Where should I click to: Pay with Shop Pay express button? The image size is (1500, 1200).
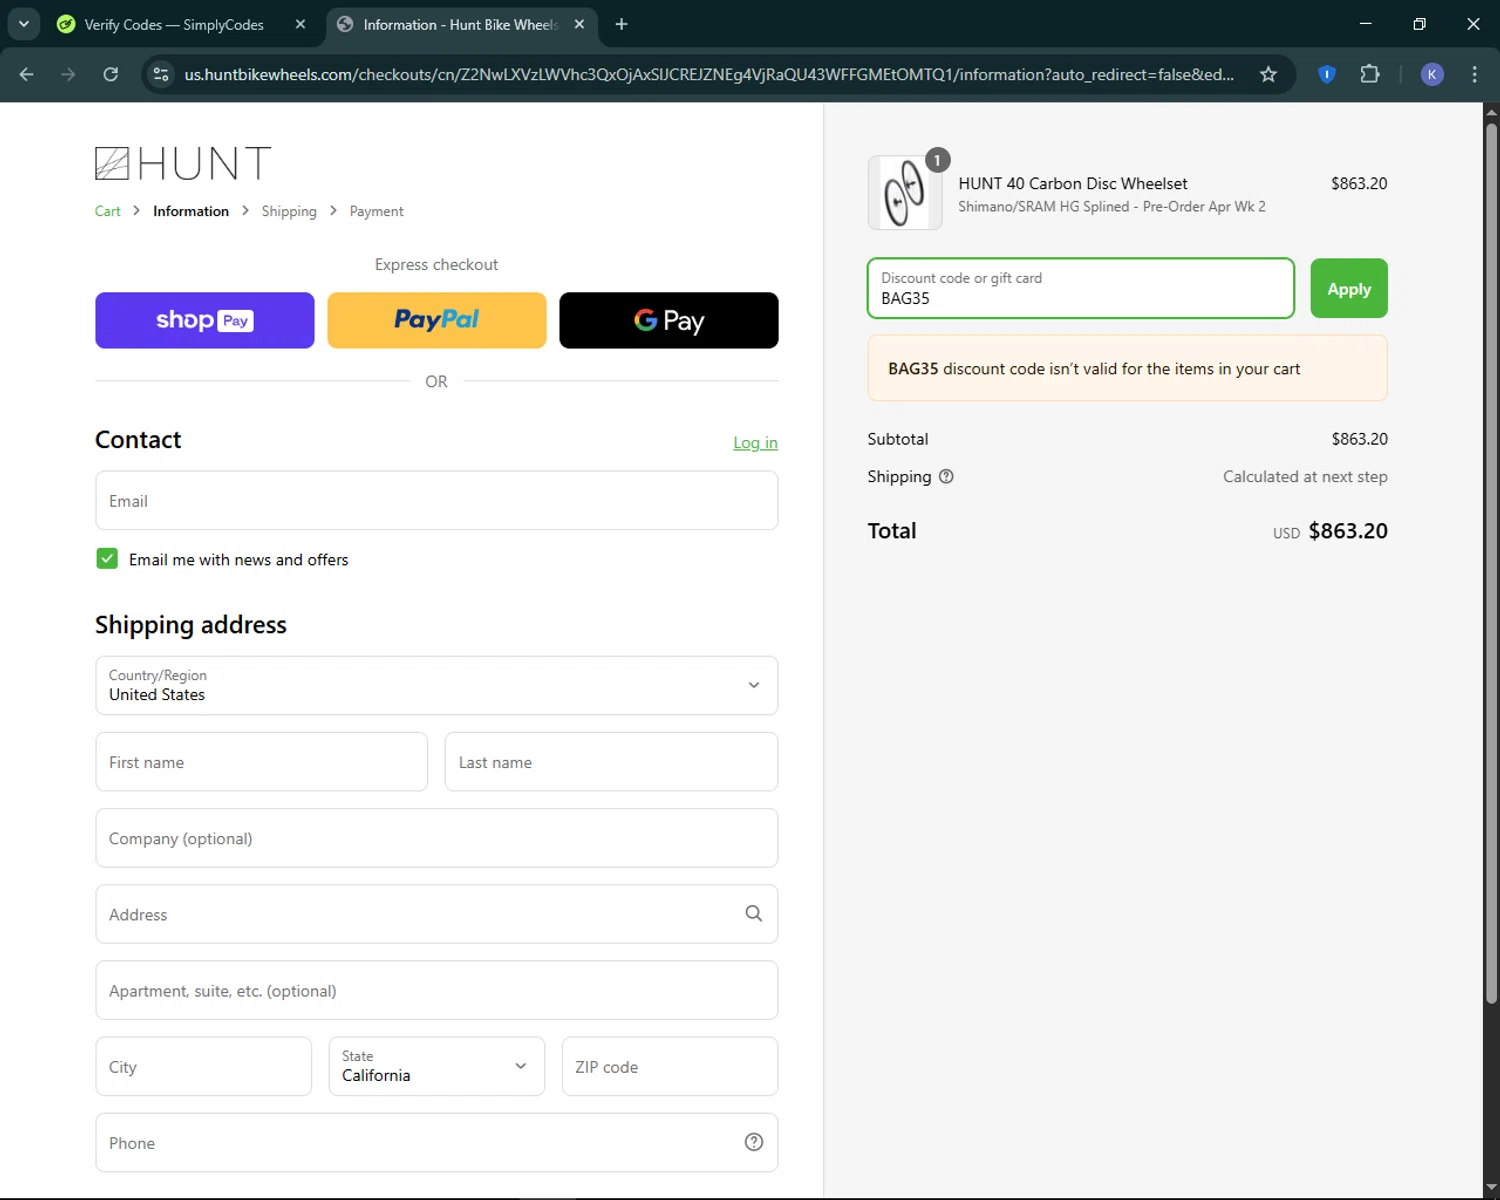click(205, 320)
